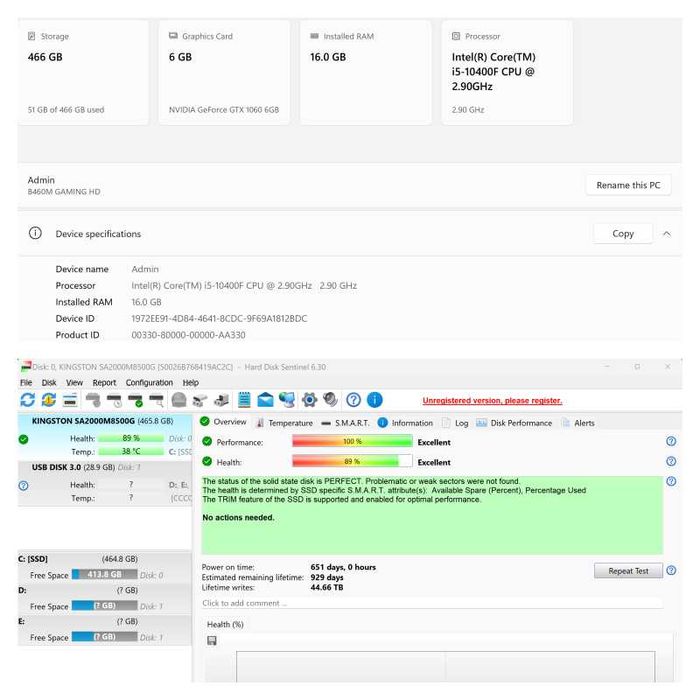Image resolution: width=700 pixels, height=700 pixels.
Task: Open the Report menu
Action: click(104, 383)
